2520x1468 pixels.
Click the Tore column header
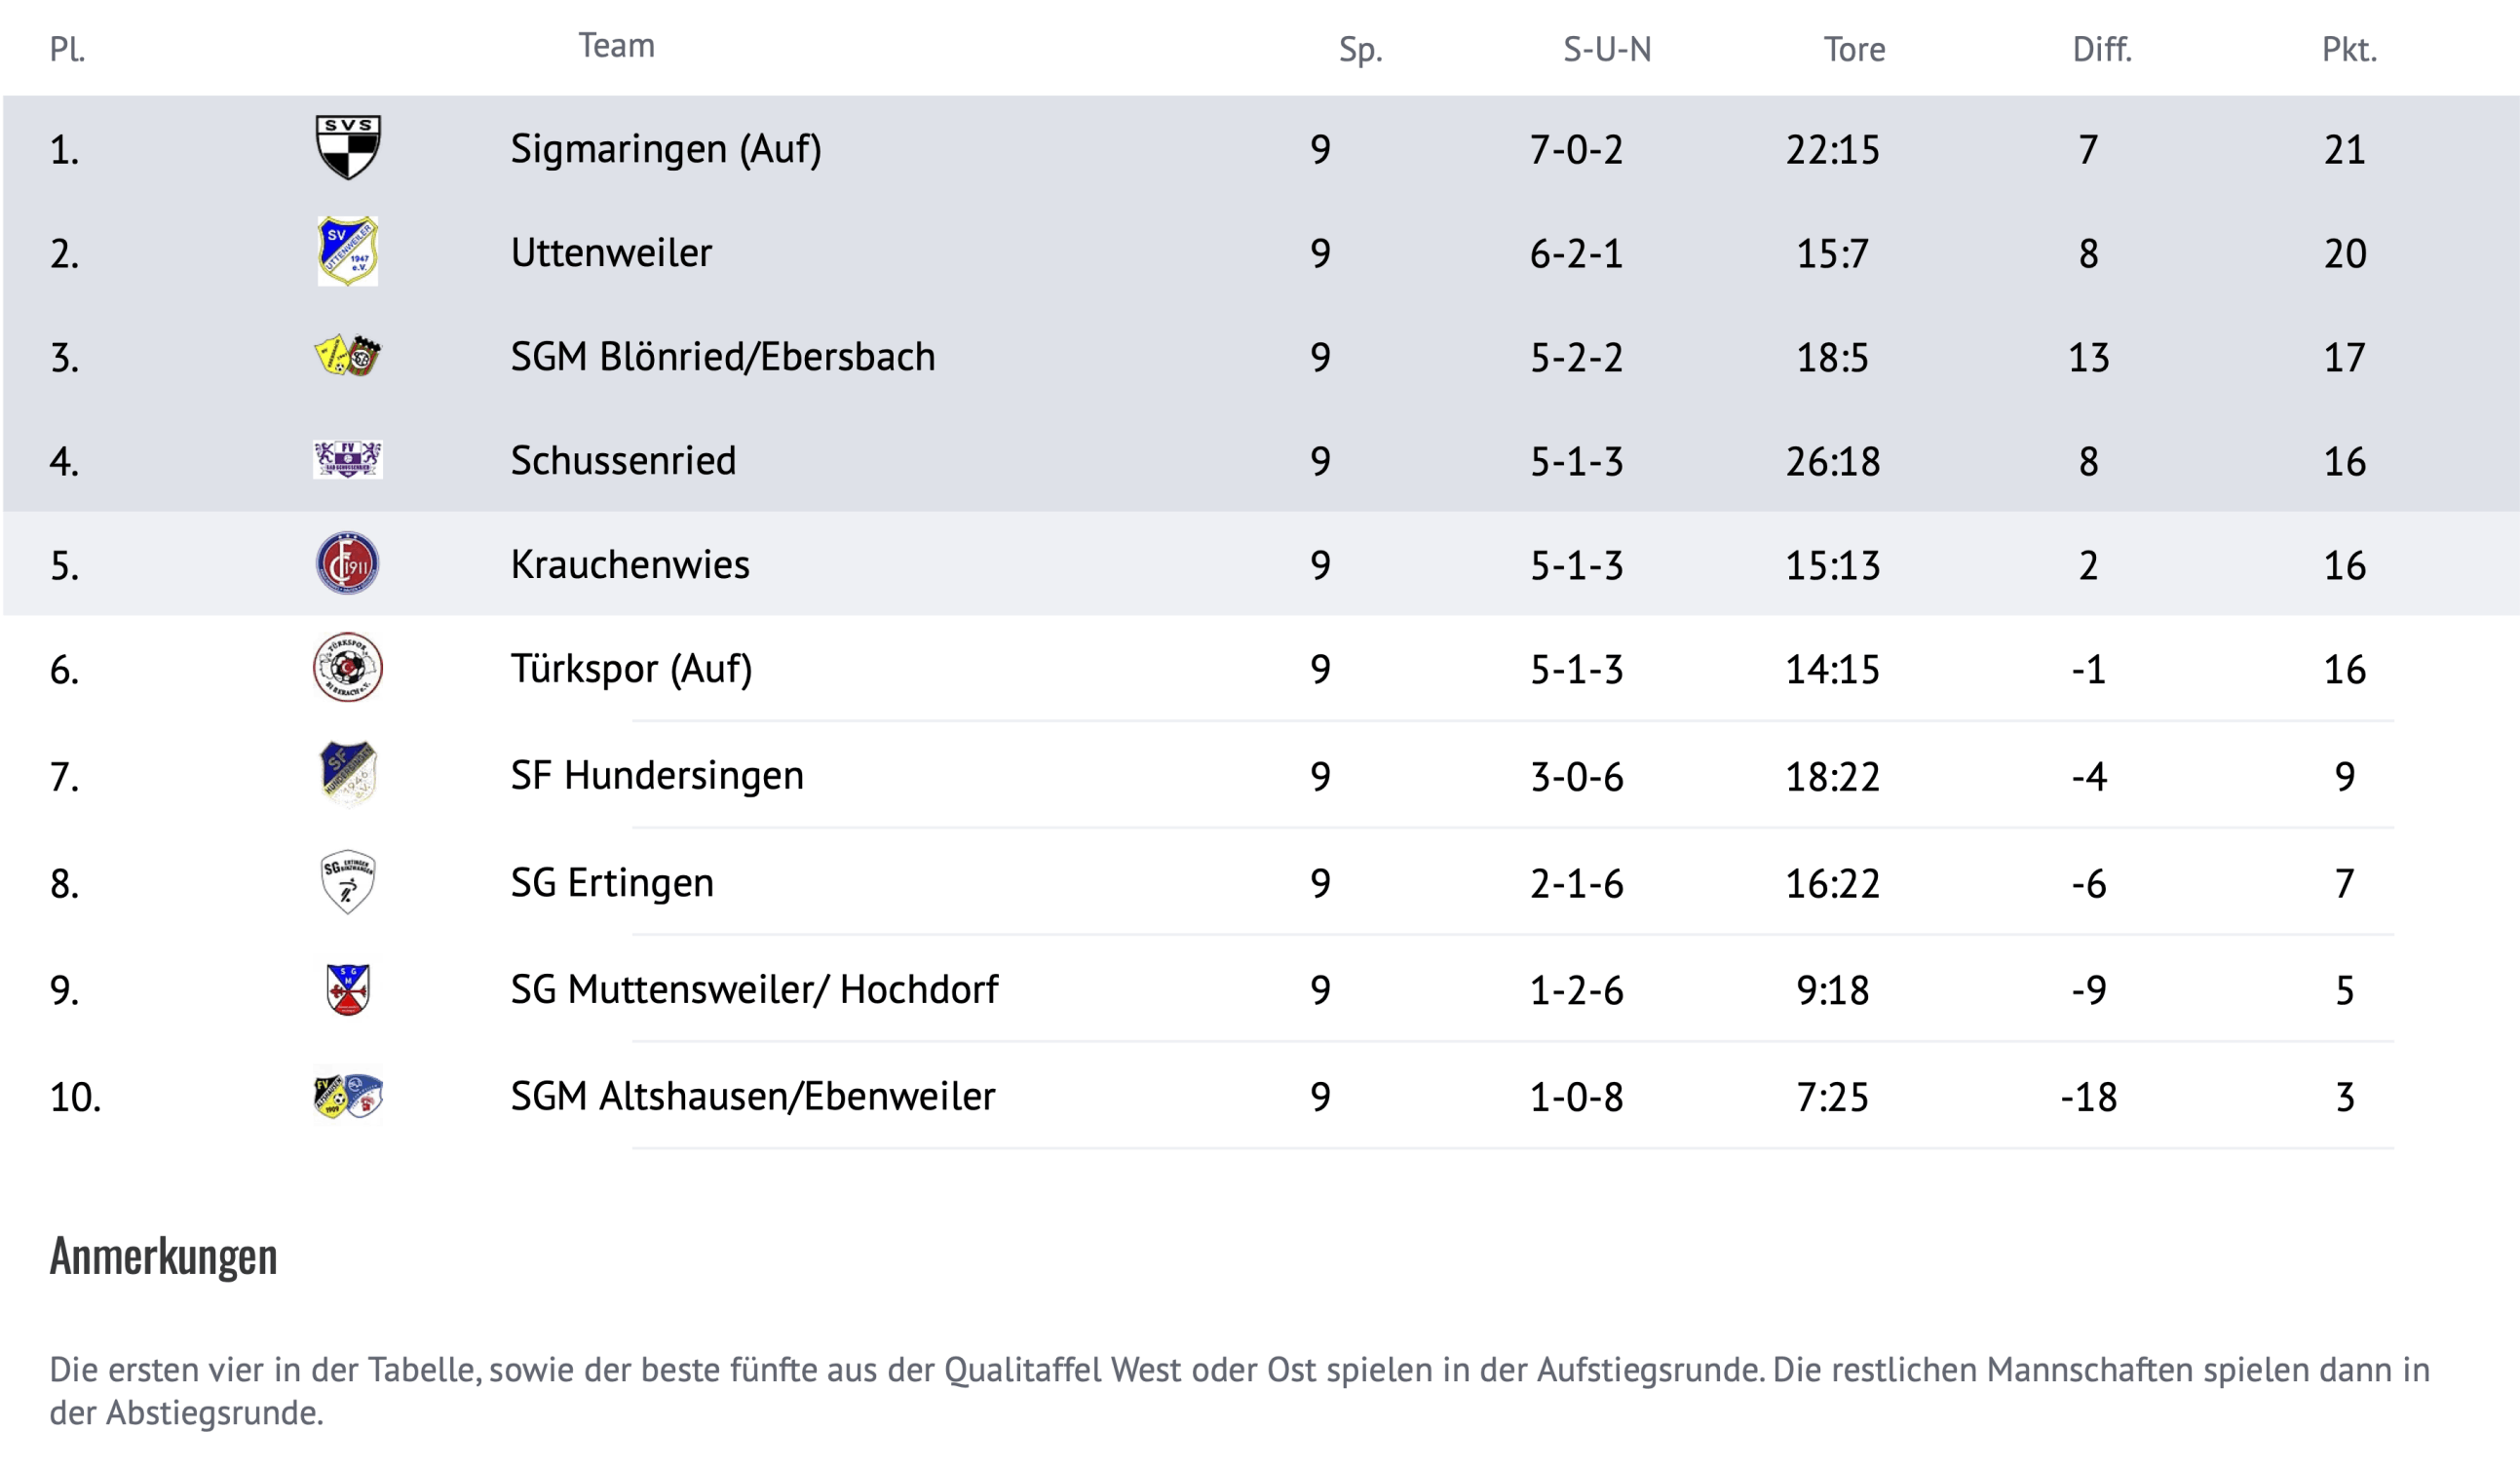[x=1854, y=49]
